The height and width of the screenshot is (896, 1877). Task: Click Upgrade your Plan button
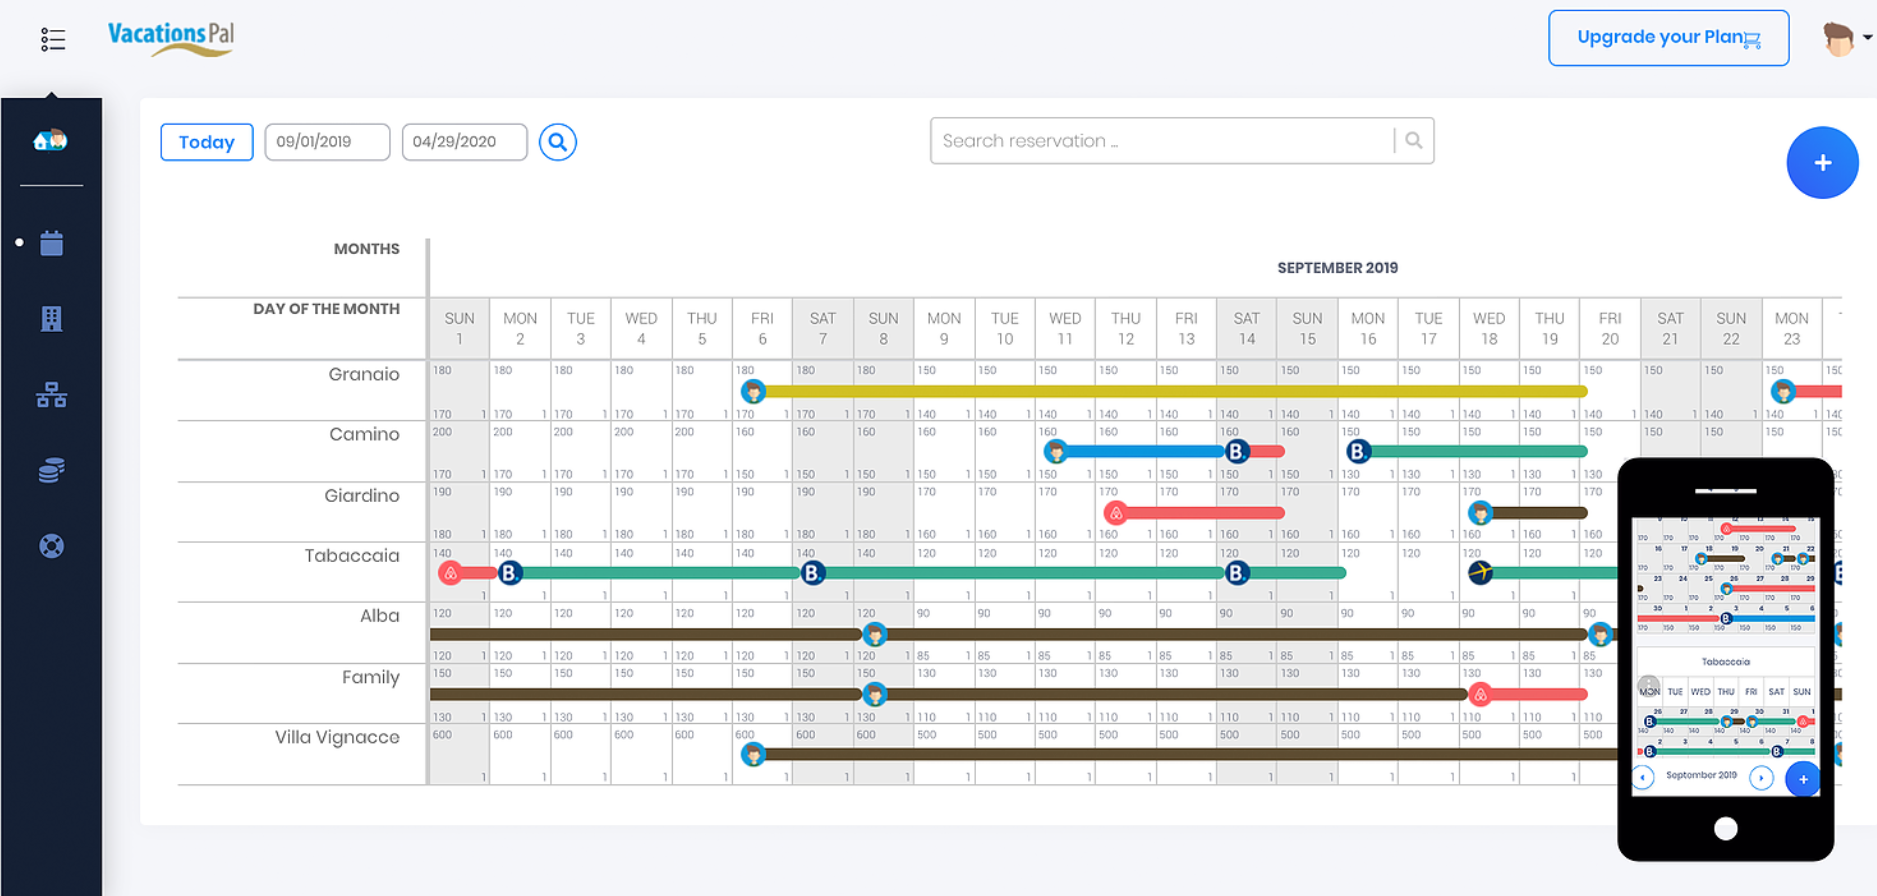(x=1668, y=38)
